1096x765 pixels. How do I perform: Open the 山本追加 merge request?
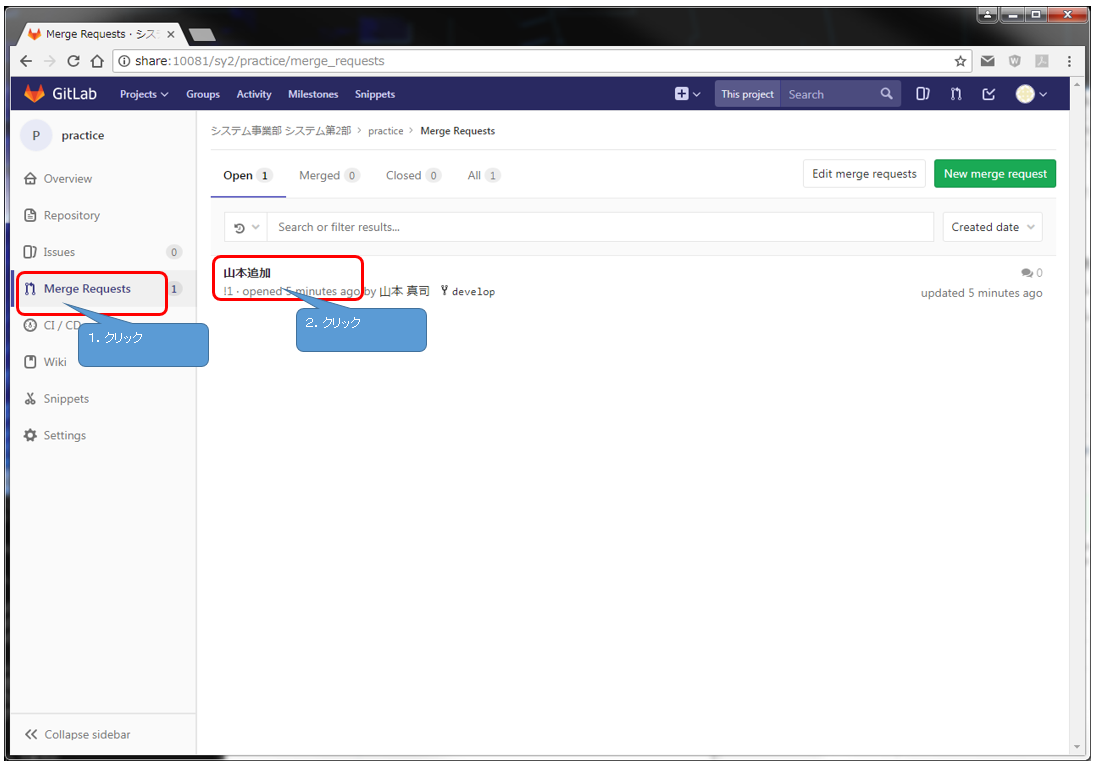coord(247,272)
